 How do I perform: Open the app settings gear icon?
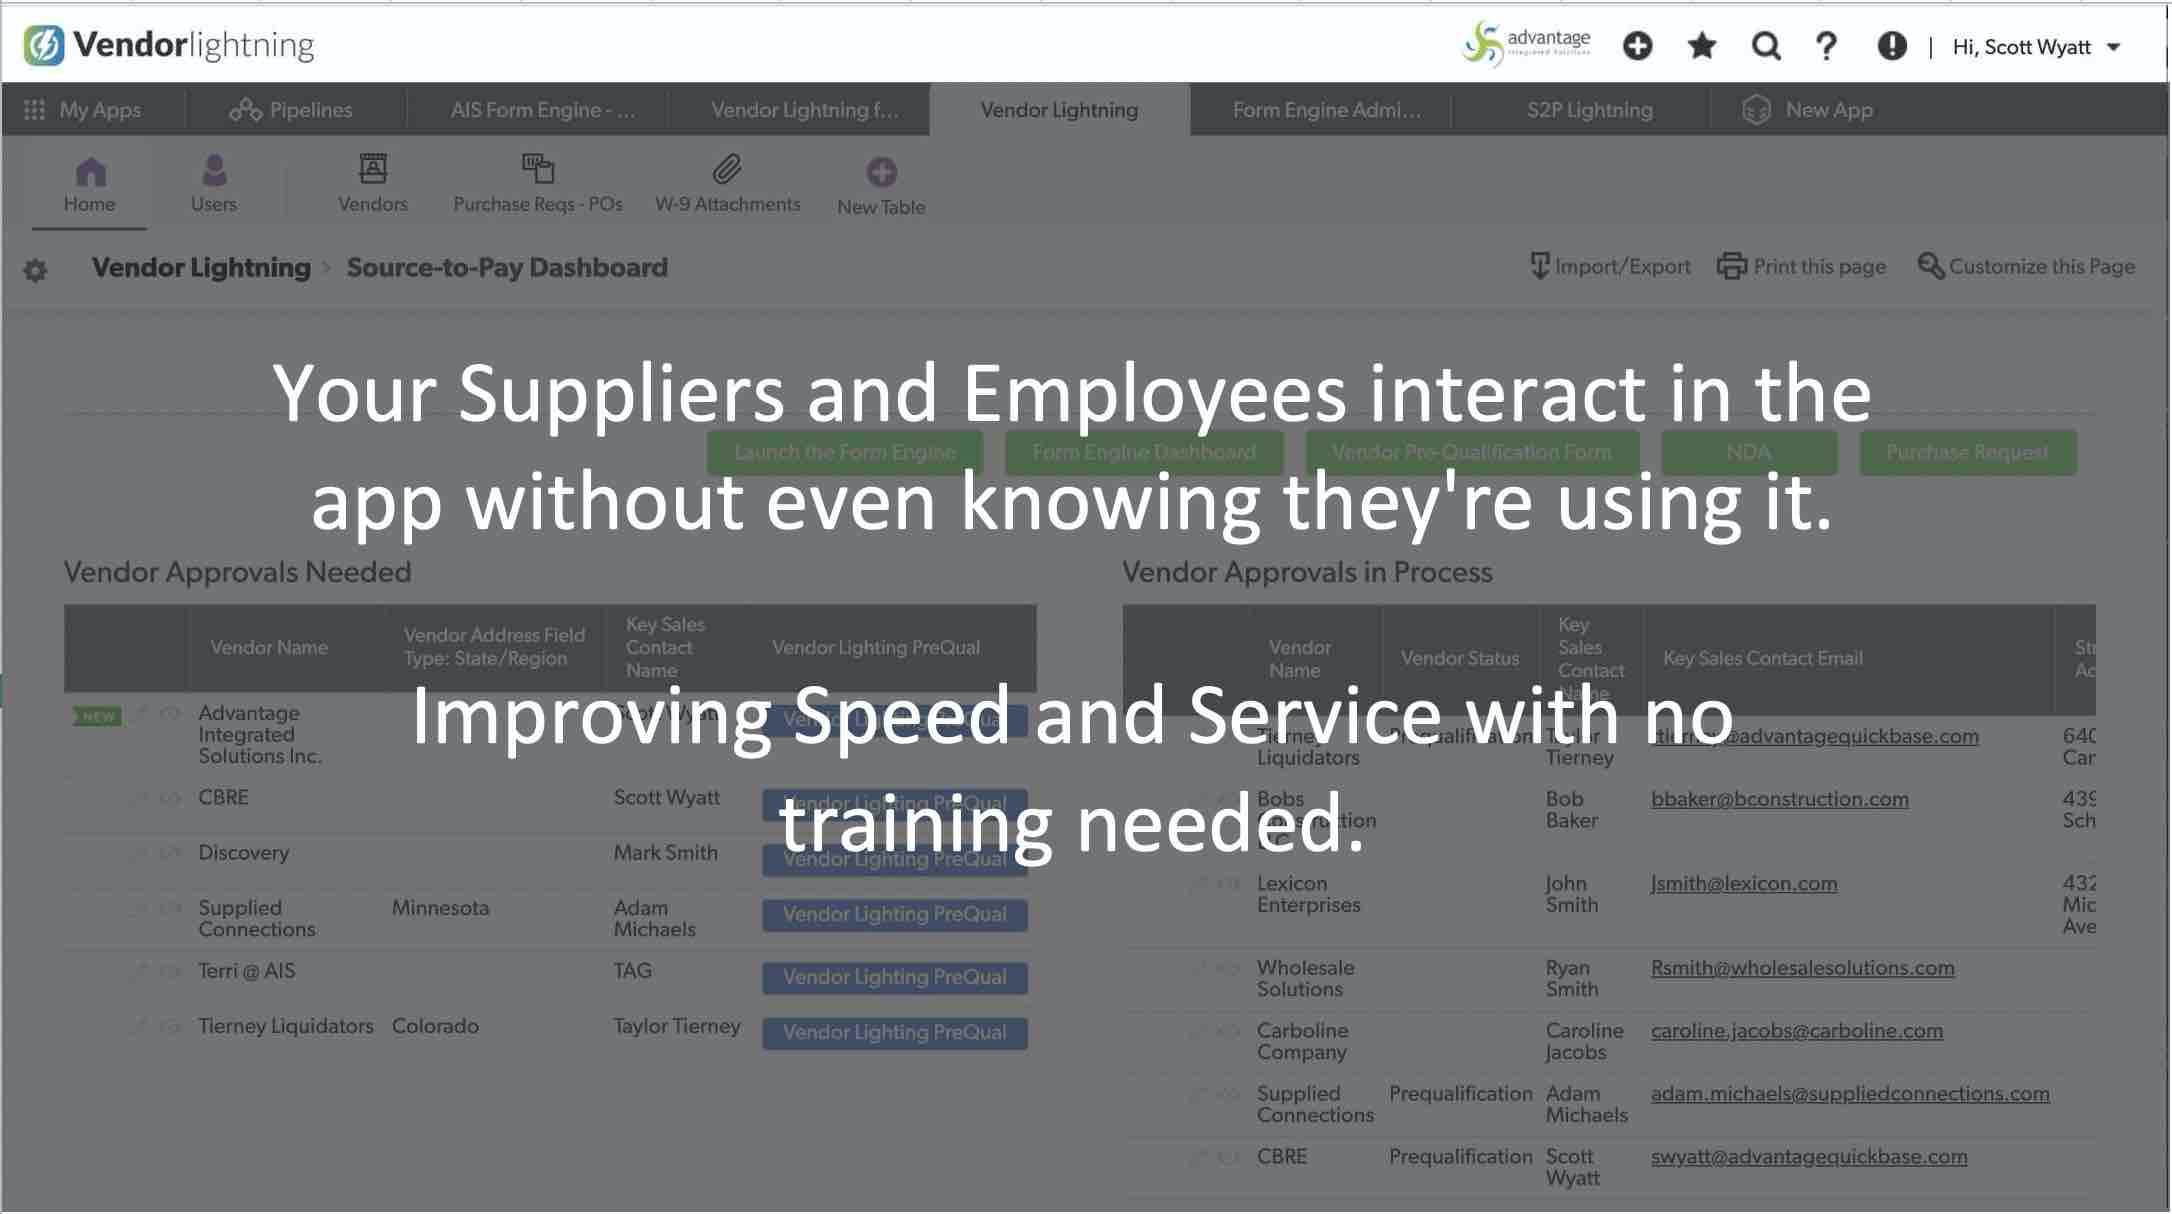click(x=35, y=270)
